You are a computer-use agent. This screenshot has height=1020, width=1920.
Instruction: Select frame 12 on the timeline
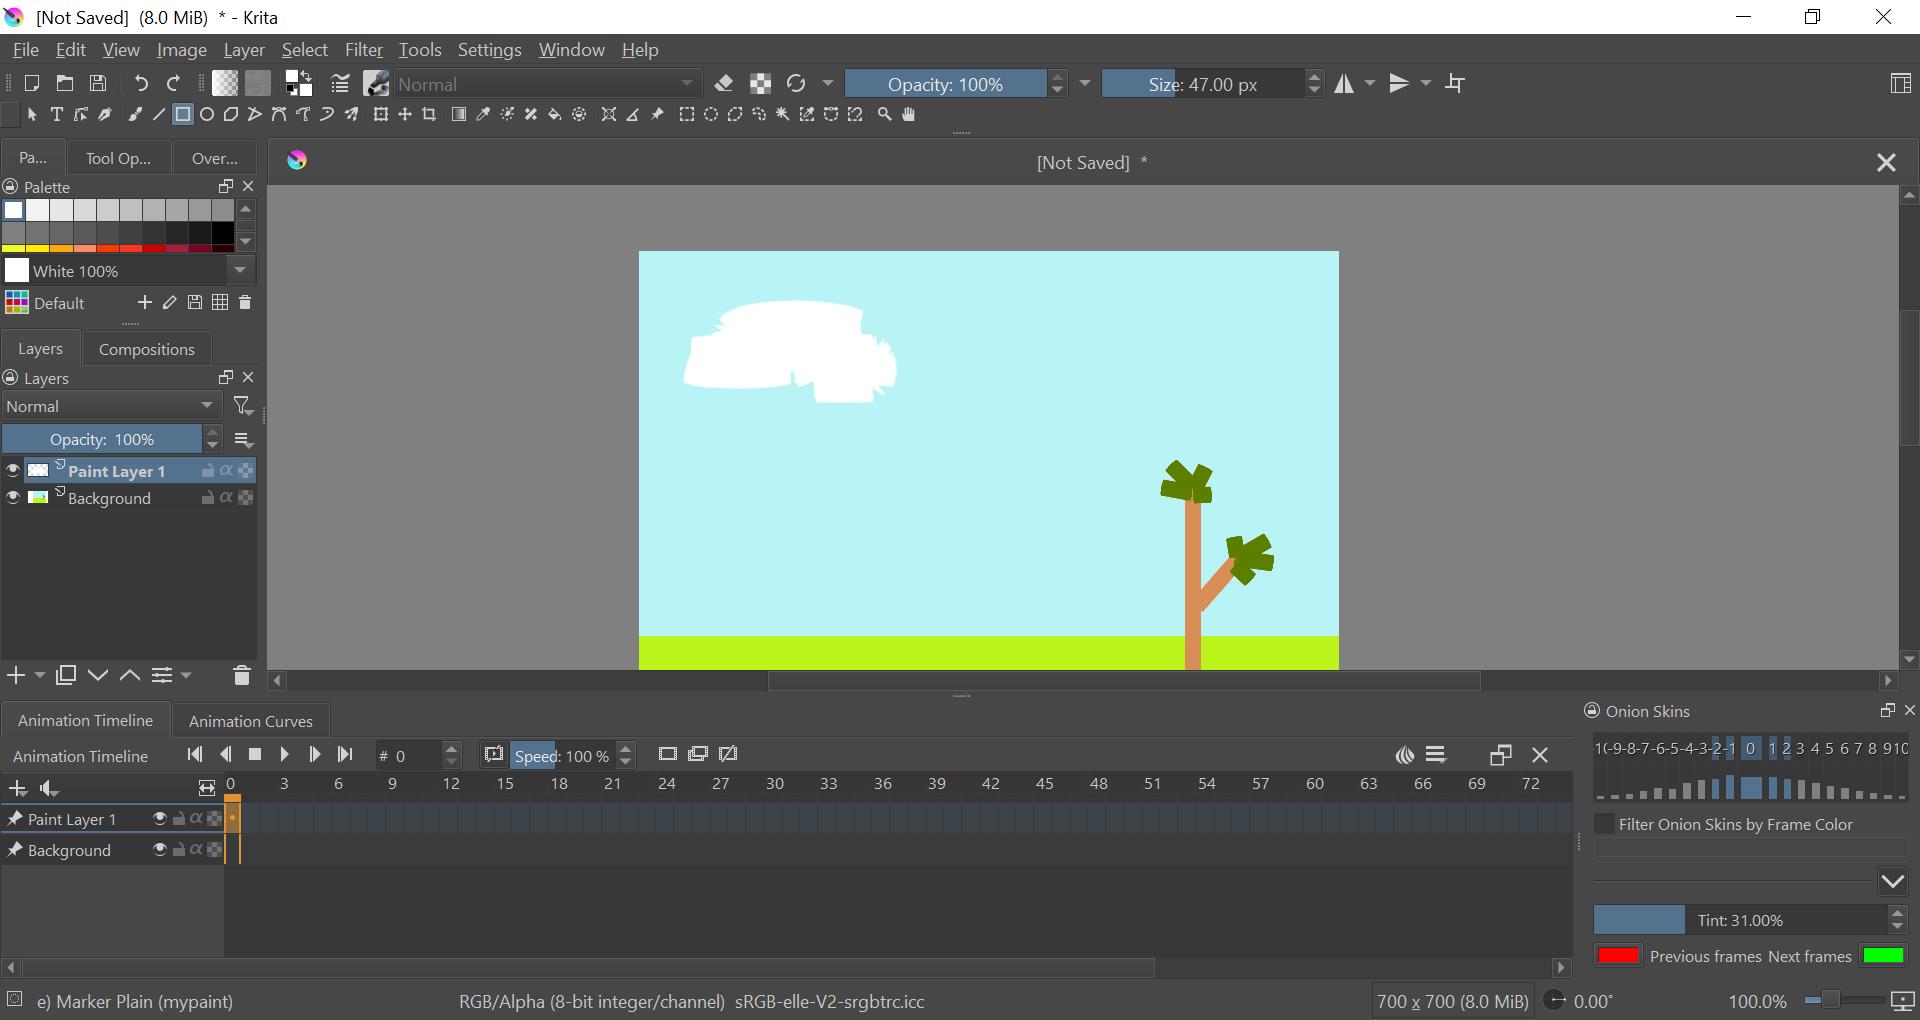pyautogui.click(x=450, y=818)
